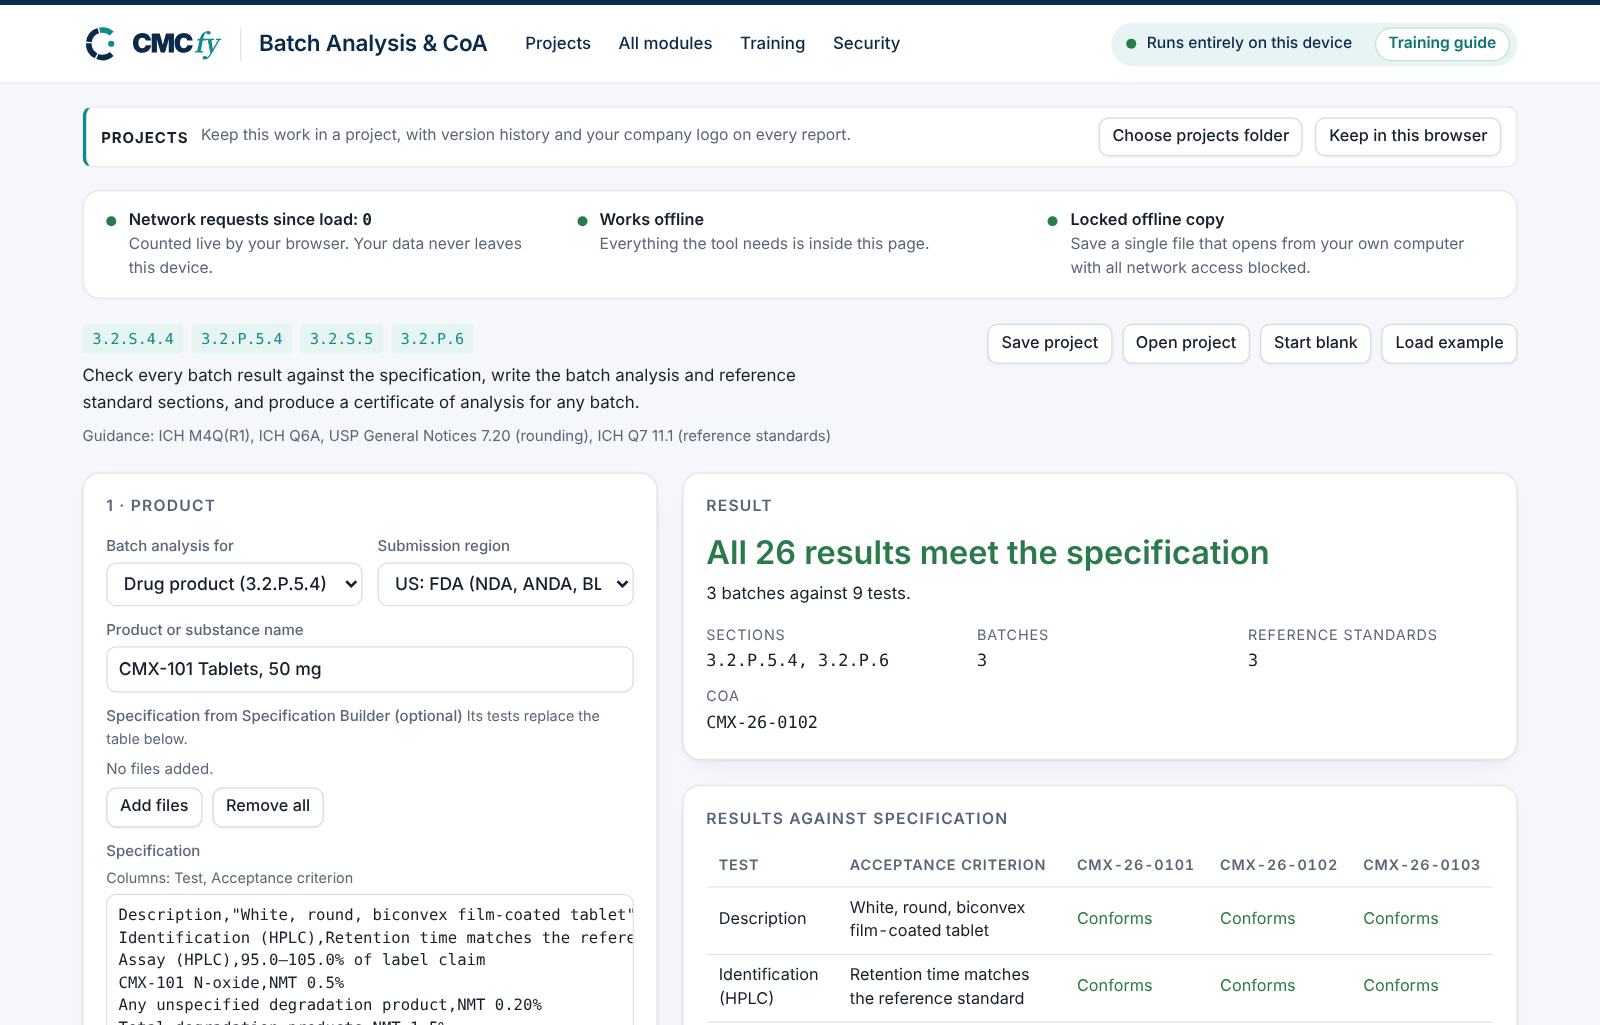Click the 'No files added.' text
The image size is (1600, 1025).
(x=160, y=769)
